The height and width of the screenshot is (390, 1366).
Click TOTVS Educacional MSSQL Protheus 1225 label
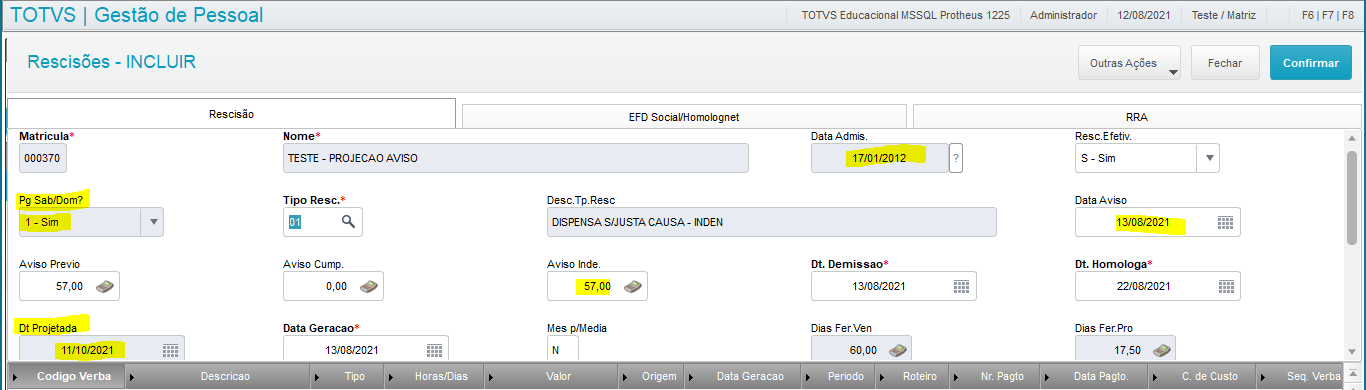[907, 16]
